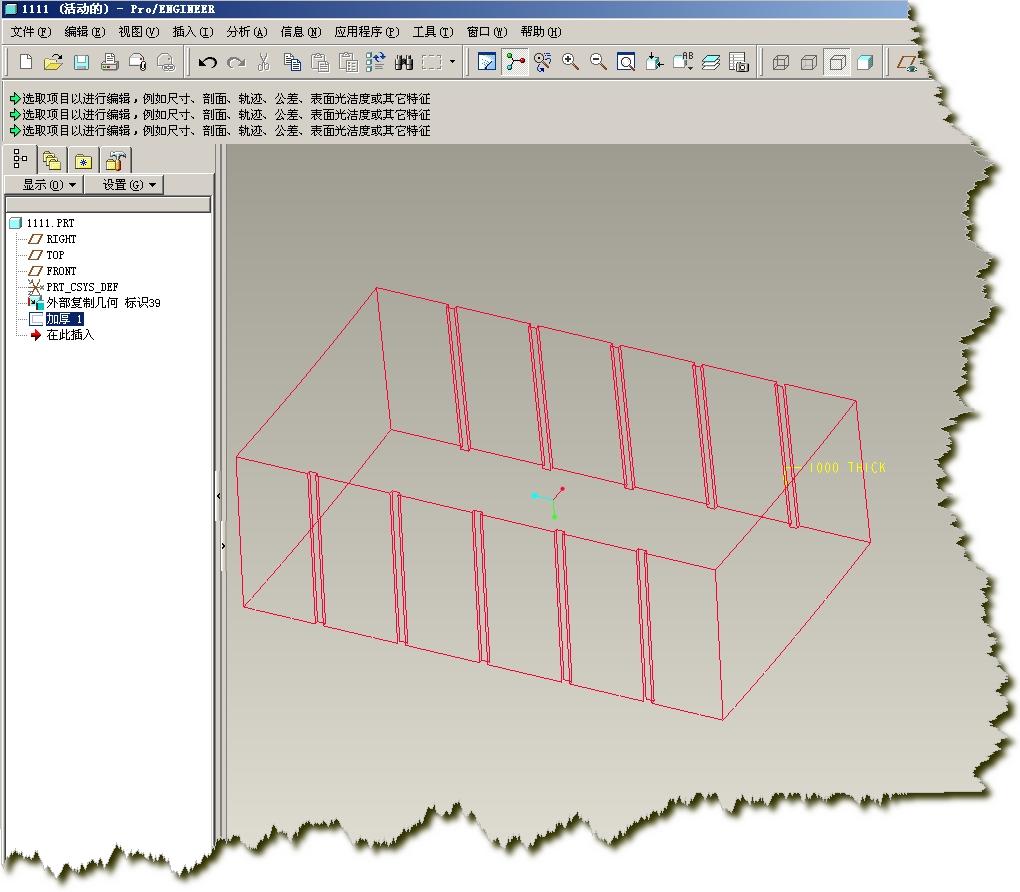Click the Regenerate model icon
The image size is (1020, 892).
(375, 62)
